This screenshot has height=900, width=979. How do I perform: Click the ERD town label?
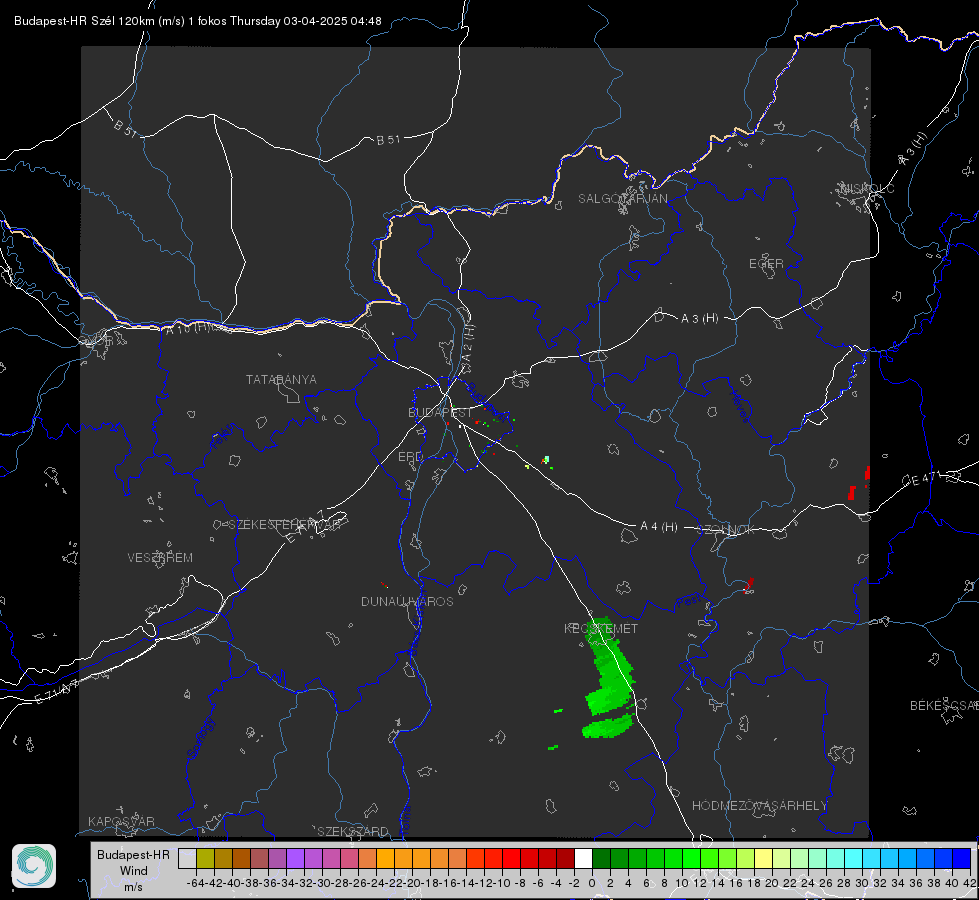(410, 457)
